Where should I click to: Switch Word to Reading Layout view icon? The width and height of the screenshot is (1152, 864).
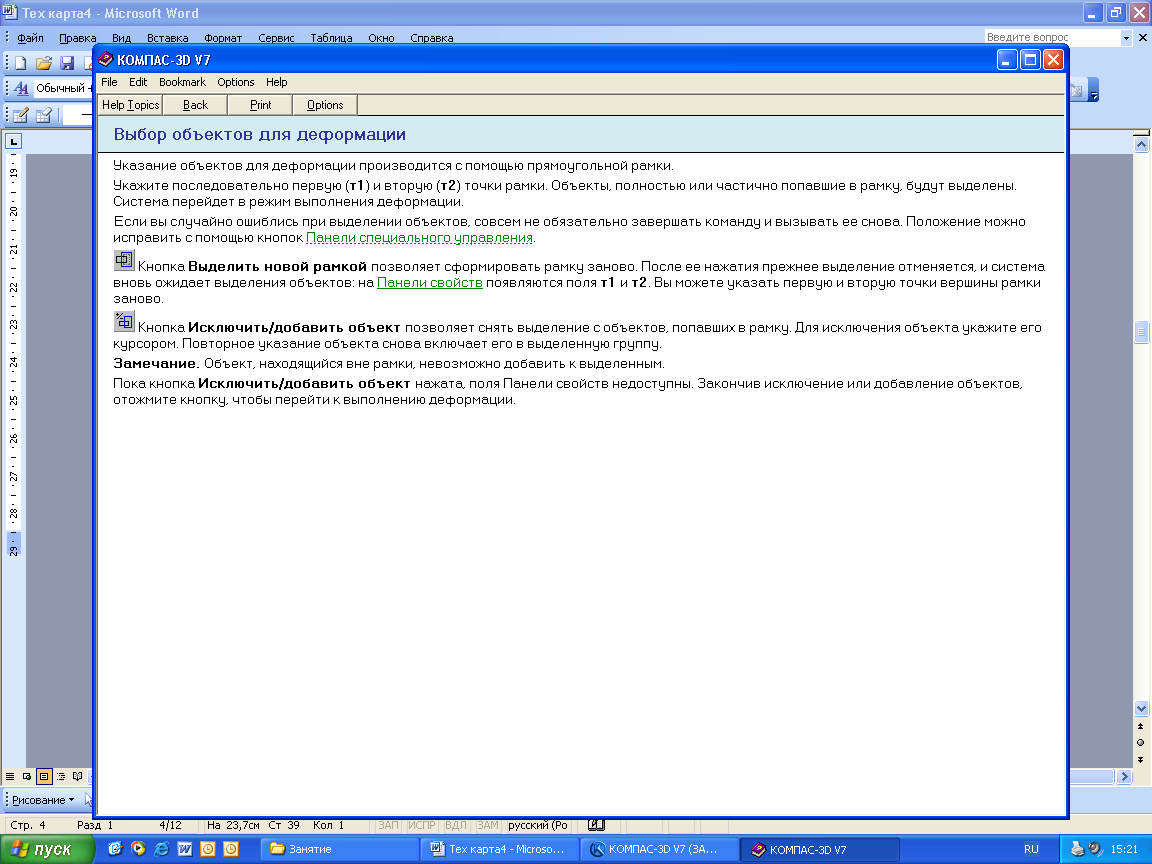click(x=77, y=776)
